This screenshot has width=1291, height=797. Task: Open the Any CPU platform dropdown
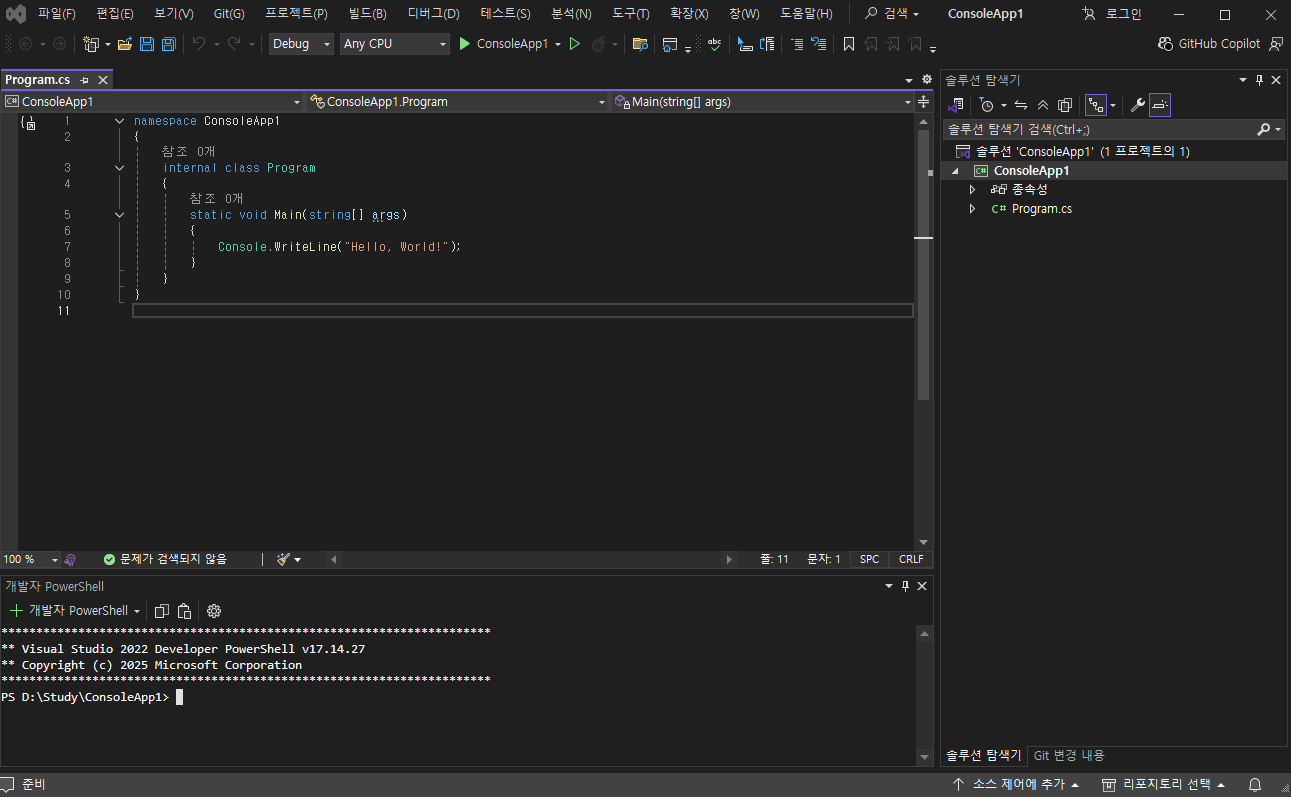click(x=394, y=44)
